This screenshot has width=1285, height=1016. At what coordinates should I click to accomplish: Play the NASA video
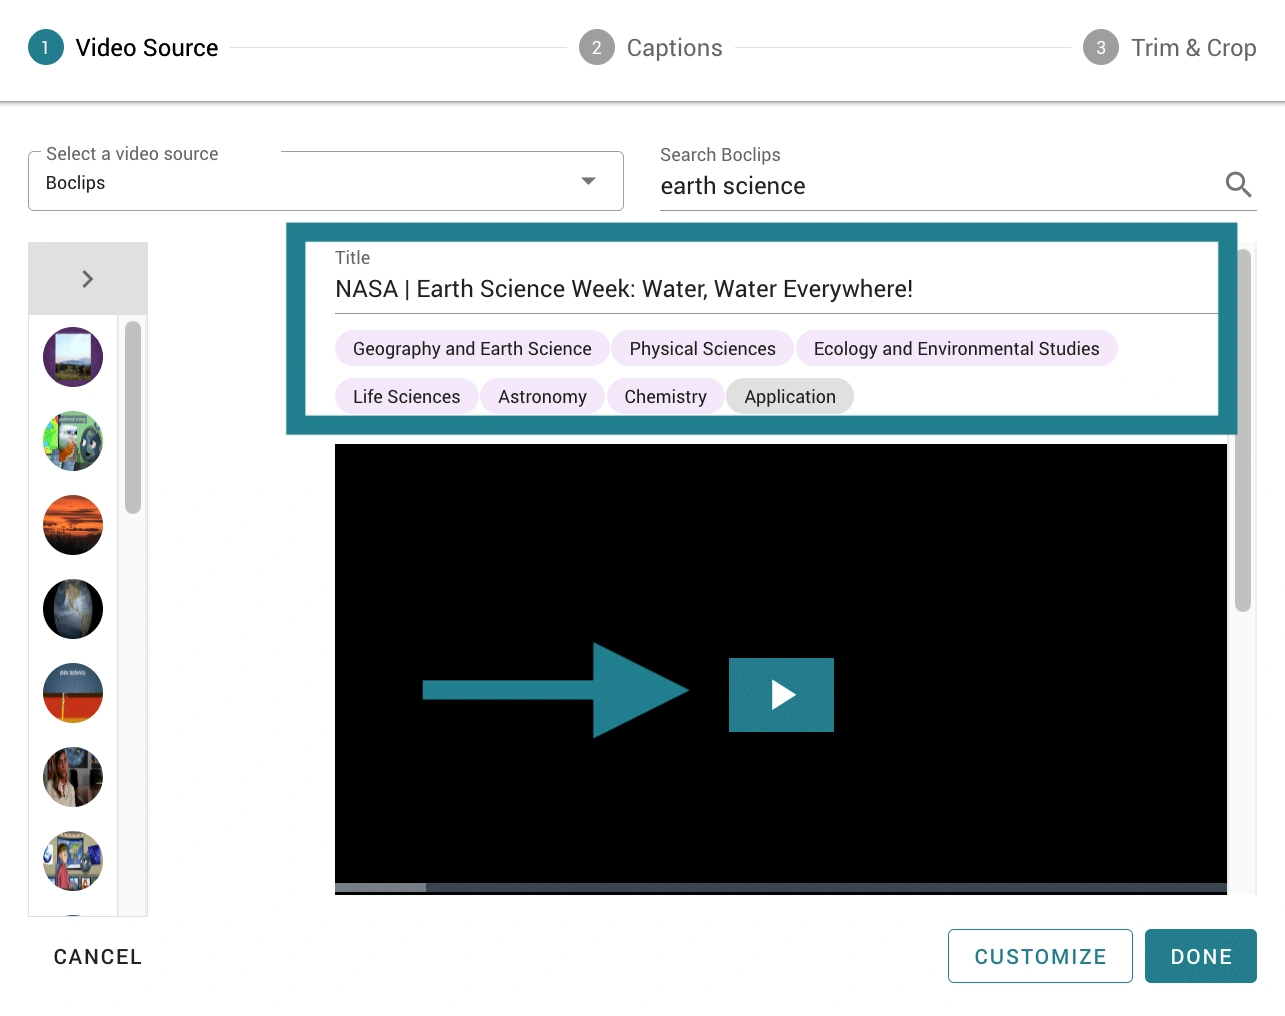(x=781, y=695)
